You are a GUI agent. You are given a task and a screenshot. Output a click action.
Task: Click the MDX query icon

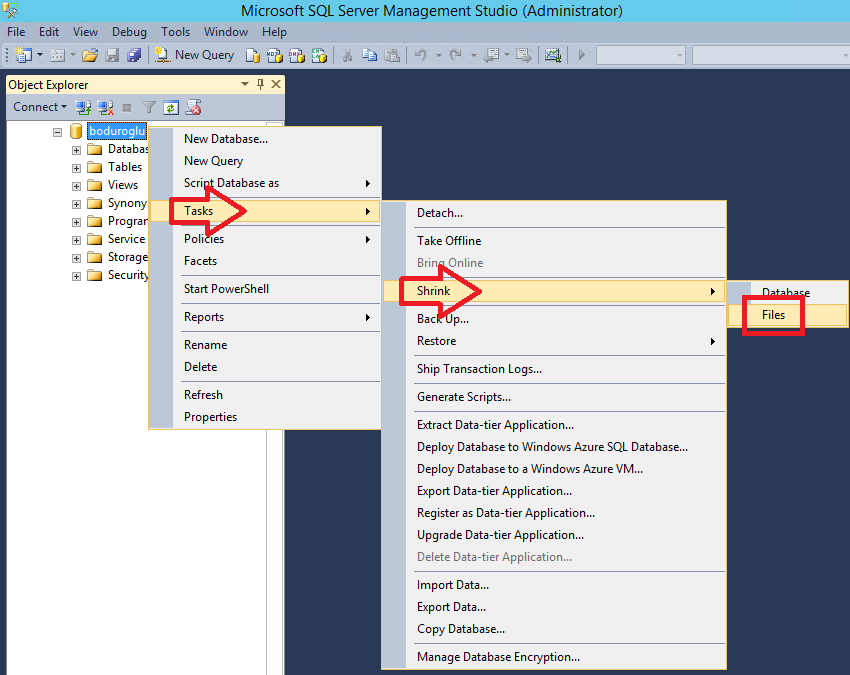pyautogui.click(x=275, y=55)
